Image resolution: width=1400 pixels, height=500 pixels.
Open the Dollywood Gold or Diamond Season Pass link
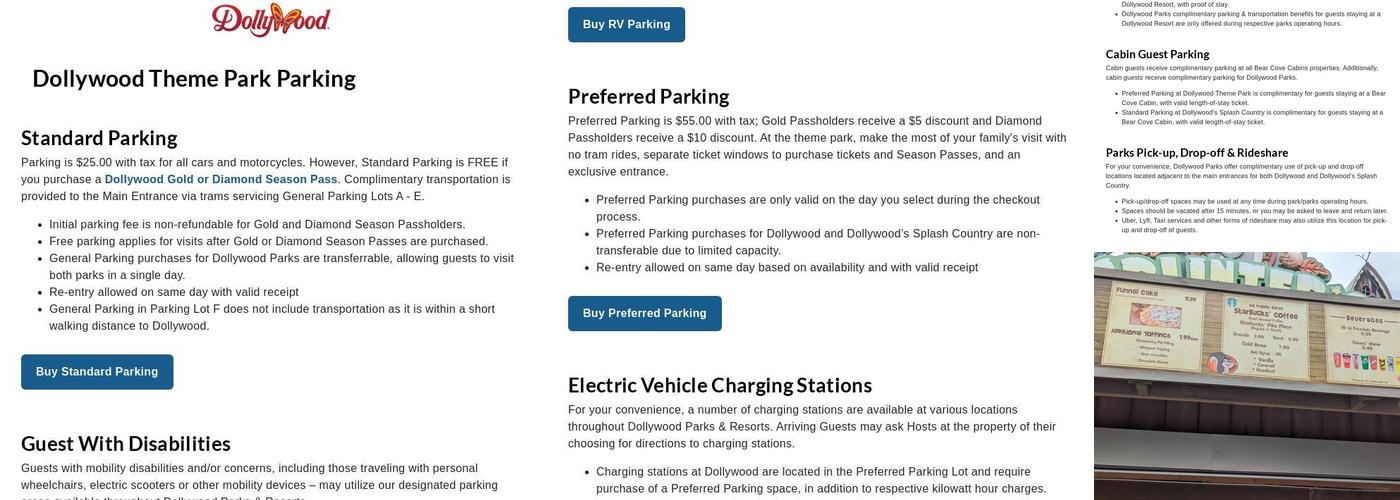(221, 180)
